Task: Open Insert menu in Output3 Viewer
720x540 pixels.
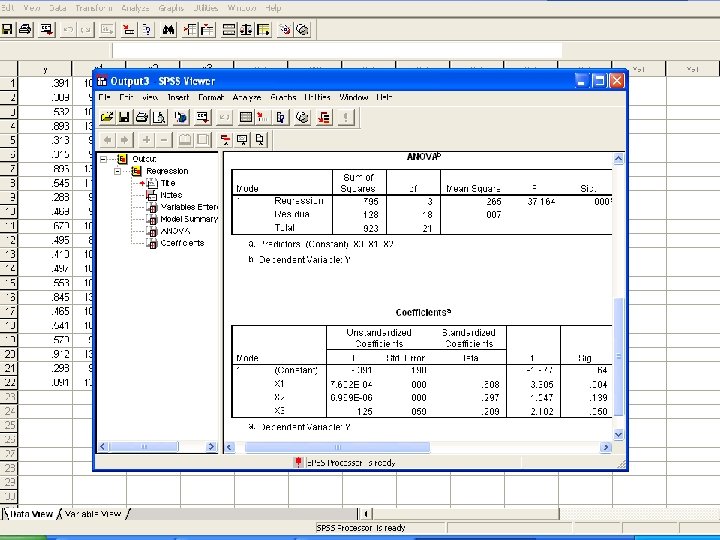Action: pyautogui.click(x=178, y=97)
